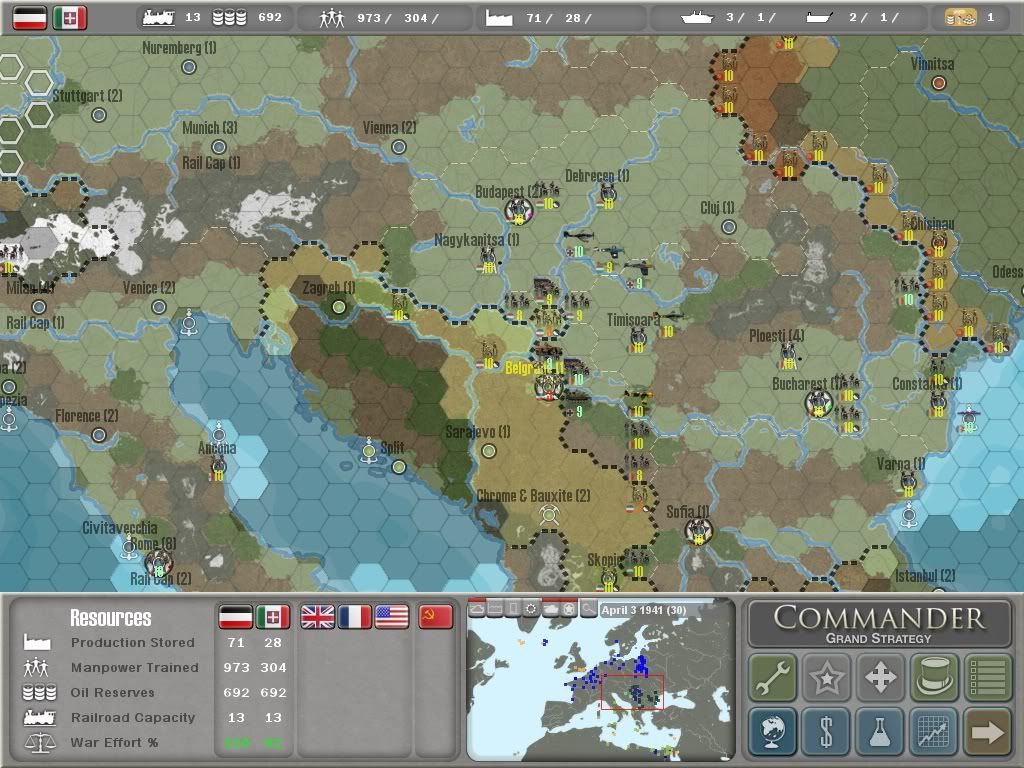Select the unit stationed in Budapest
The width and height of the screenshot is (1024, 768).
click(519, 210)
